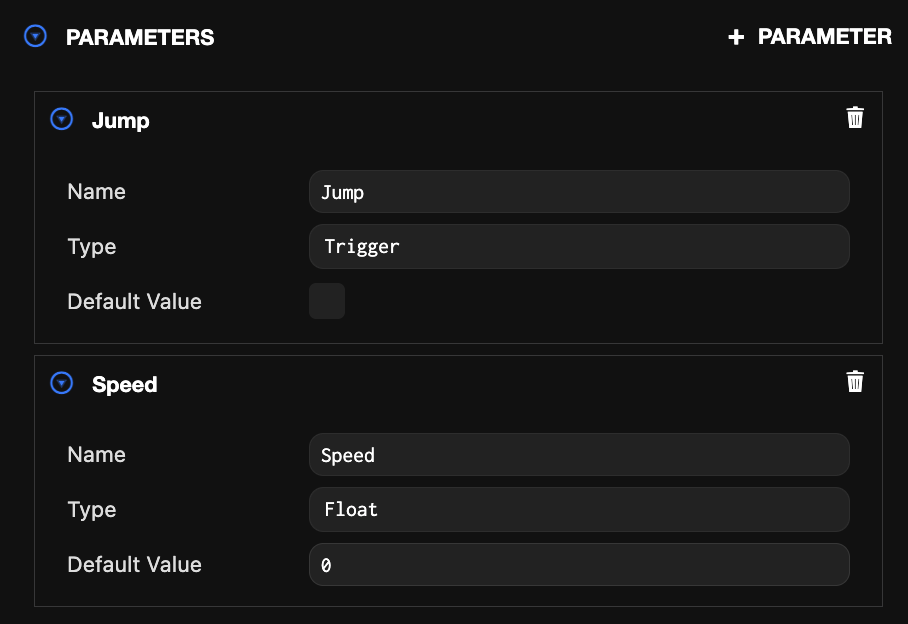Viewport: 908px width, 624px height.
Task: Delete the Jump parameter with trash icon
Action: 855,118
